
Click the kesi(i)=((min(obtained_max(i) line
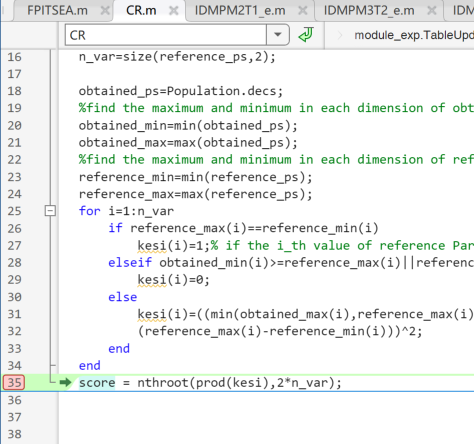click(305, 314)
